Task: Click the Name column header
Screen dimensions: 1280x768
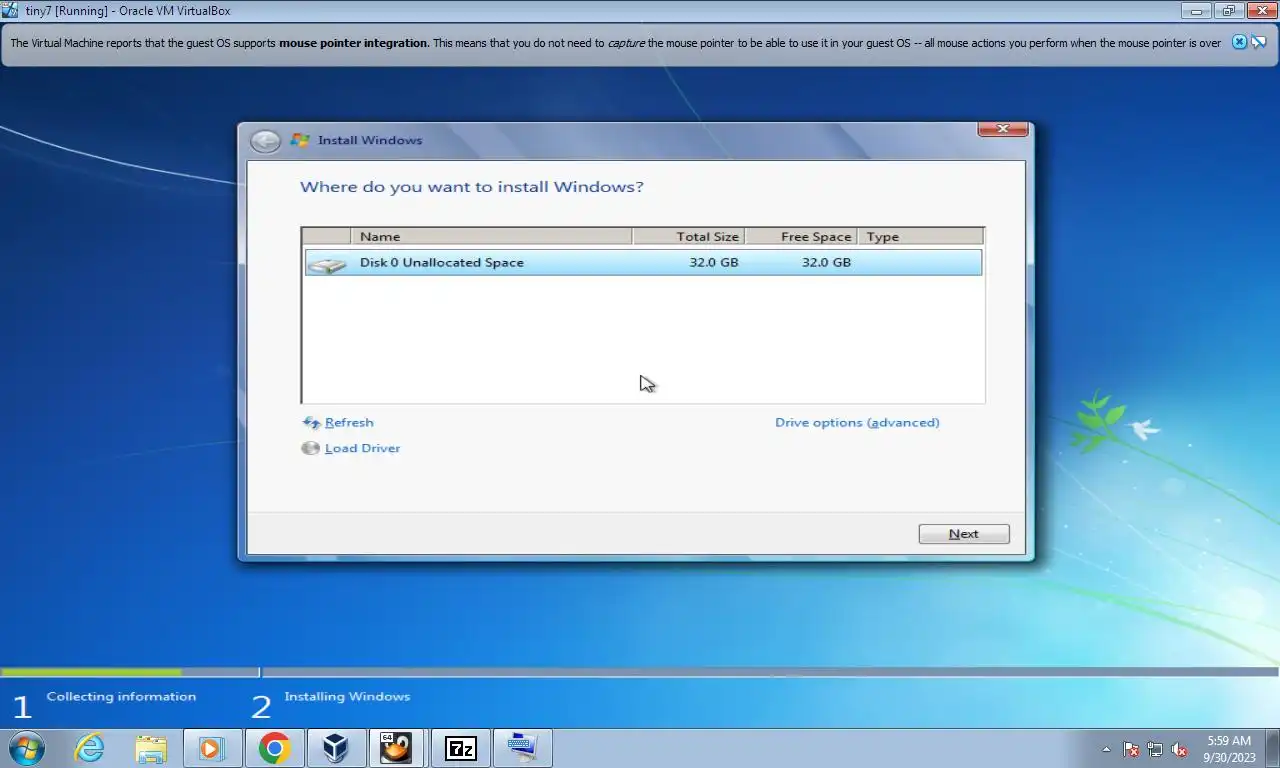Action: pos(491,237)
